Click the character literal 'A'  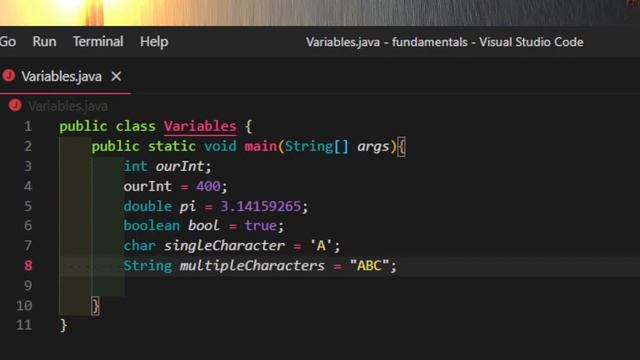[x=321, y=246]
